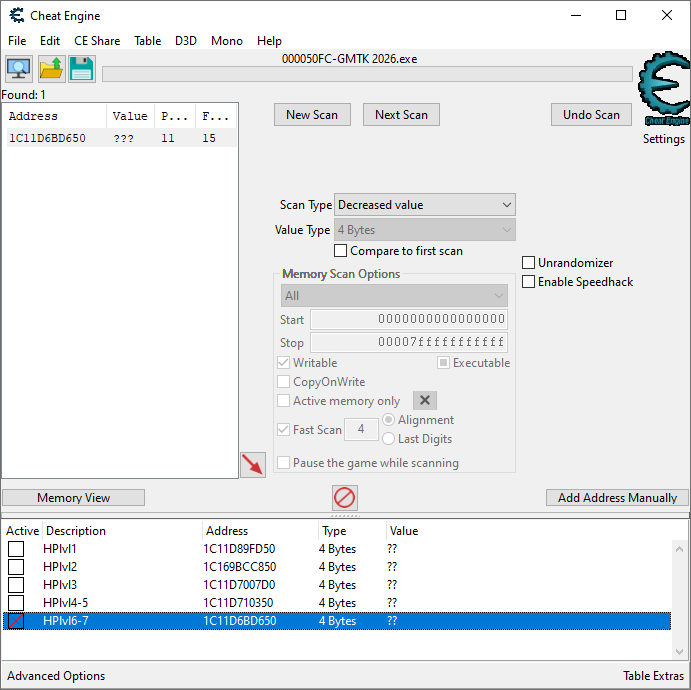Open the process list computer icon
Screen dimensions: 691x690
point(19,69)
